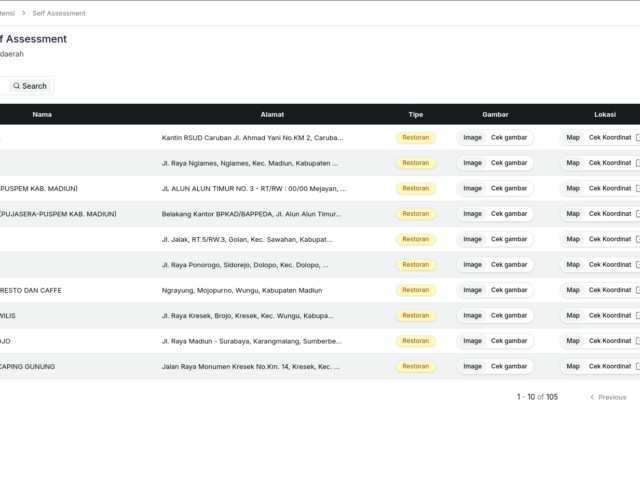Click the Gambar column header
This screenshot has height=480, width=640.
(x=495, y=114)
